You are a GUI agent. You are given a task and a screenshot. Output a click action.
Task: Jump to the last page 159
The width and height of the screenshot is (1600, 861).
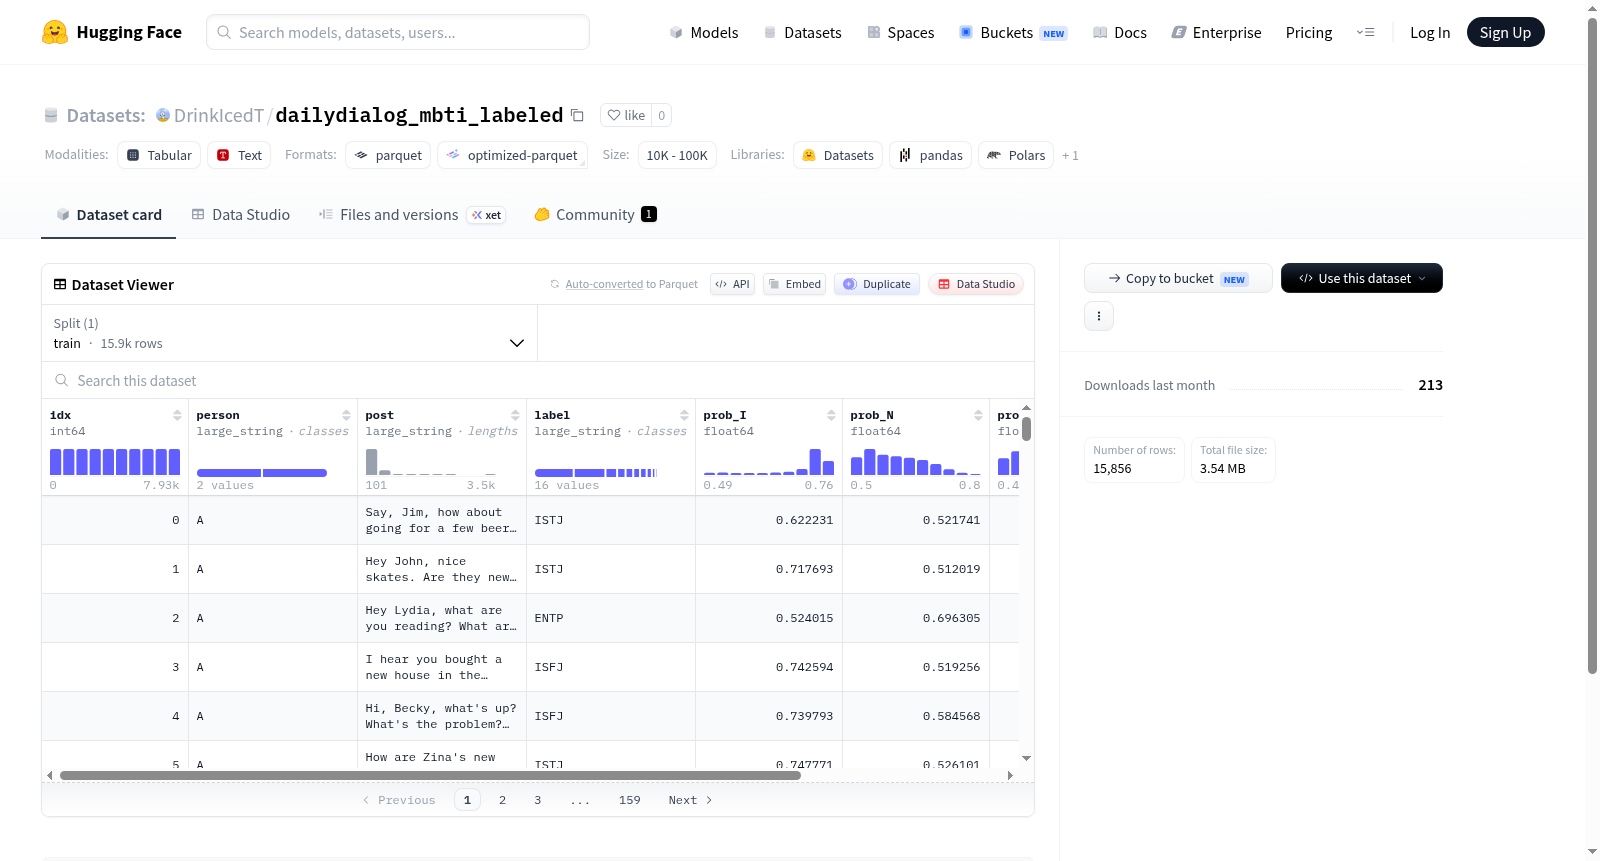[629, 800]
